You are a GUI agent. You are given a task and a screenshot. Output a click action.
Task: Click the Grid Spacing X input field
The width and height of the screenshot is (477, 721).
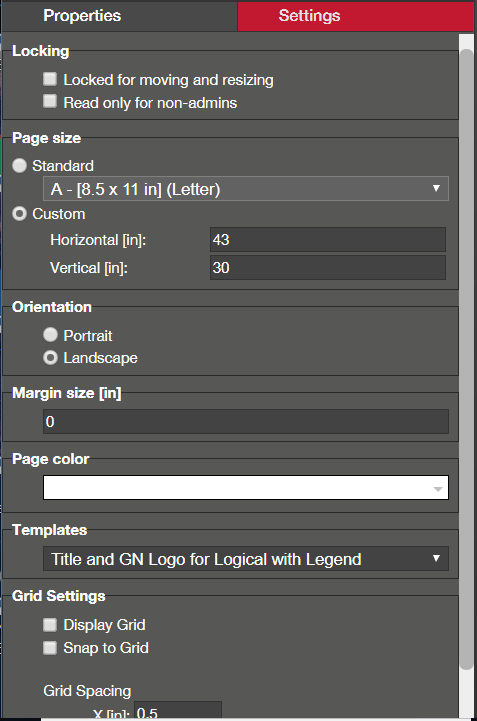coord(178,710)
